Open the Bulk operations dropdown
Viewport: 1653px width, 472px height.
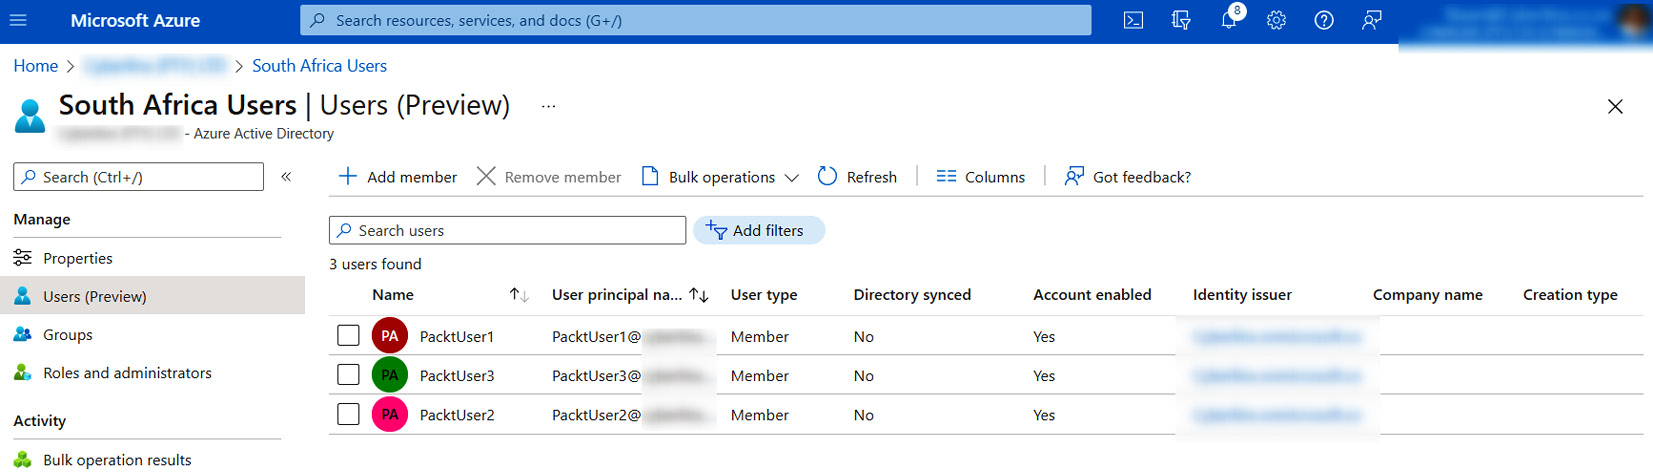point(720,177)
